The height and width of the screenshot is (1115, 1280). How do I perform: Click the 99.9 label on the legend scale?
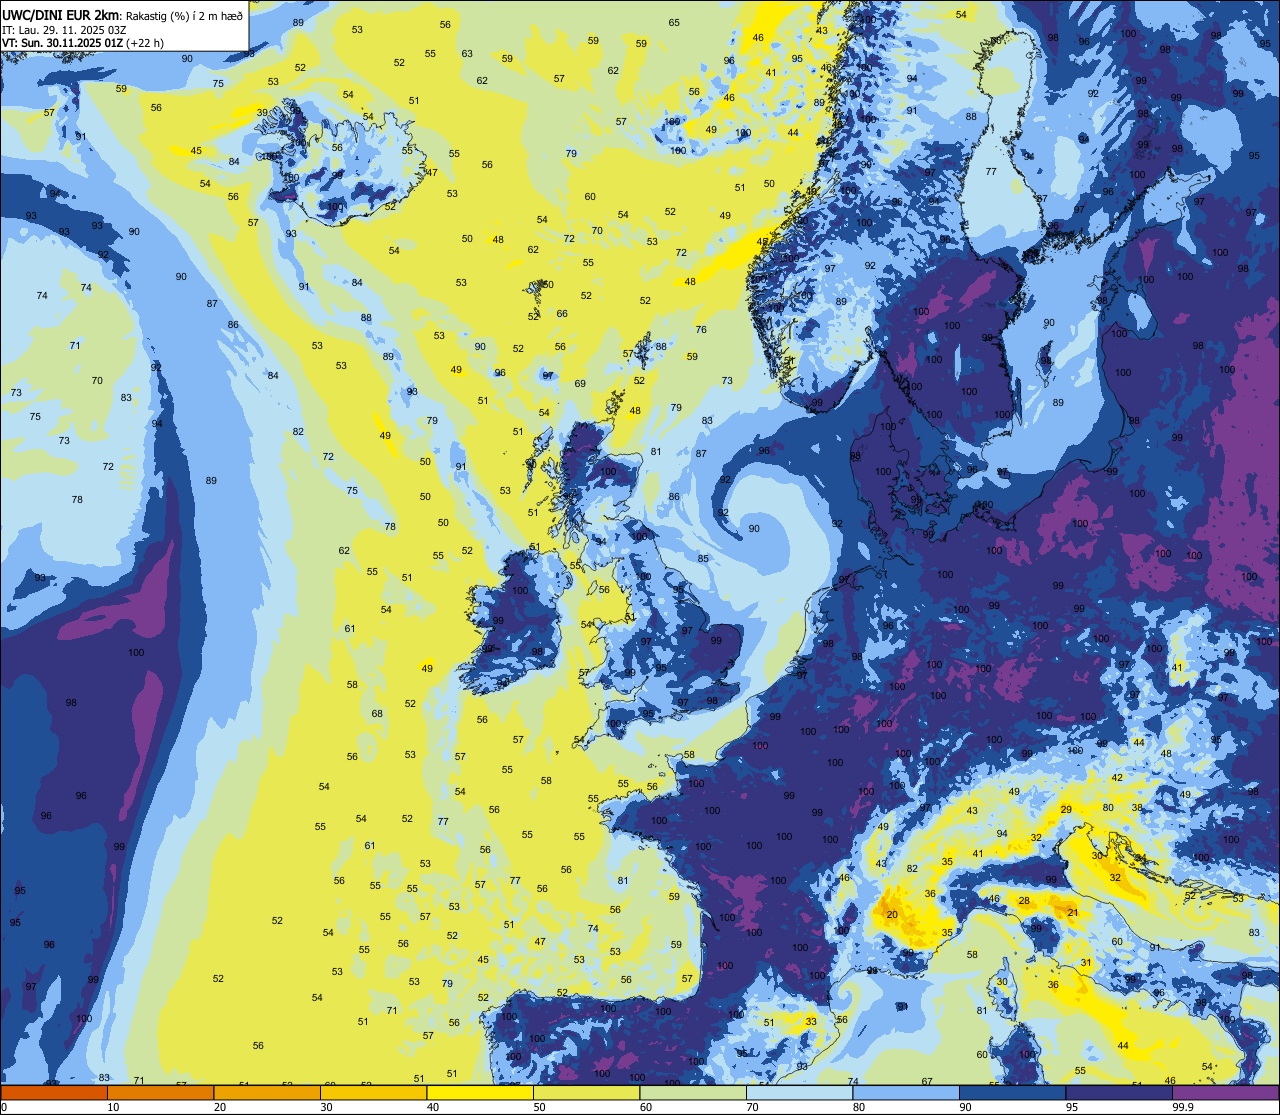1183,1107
